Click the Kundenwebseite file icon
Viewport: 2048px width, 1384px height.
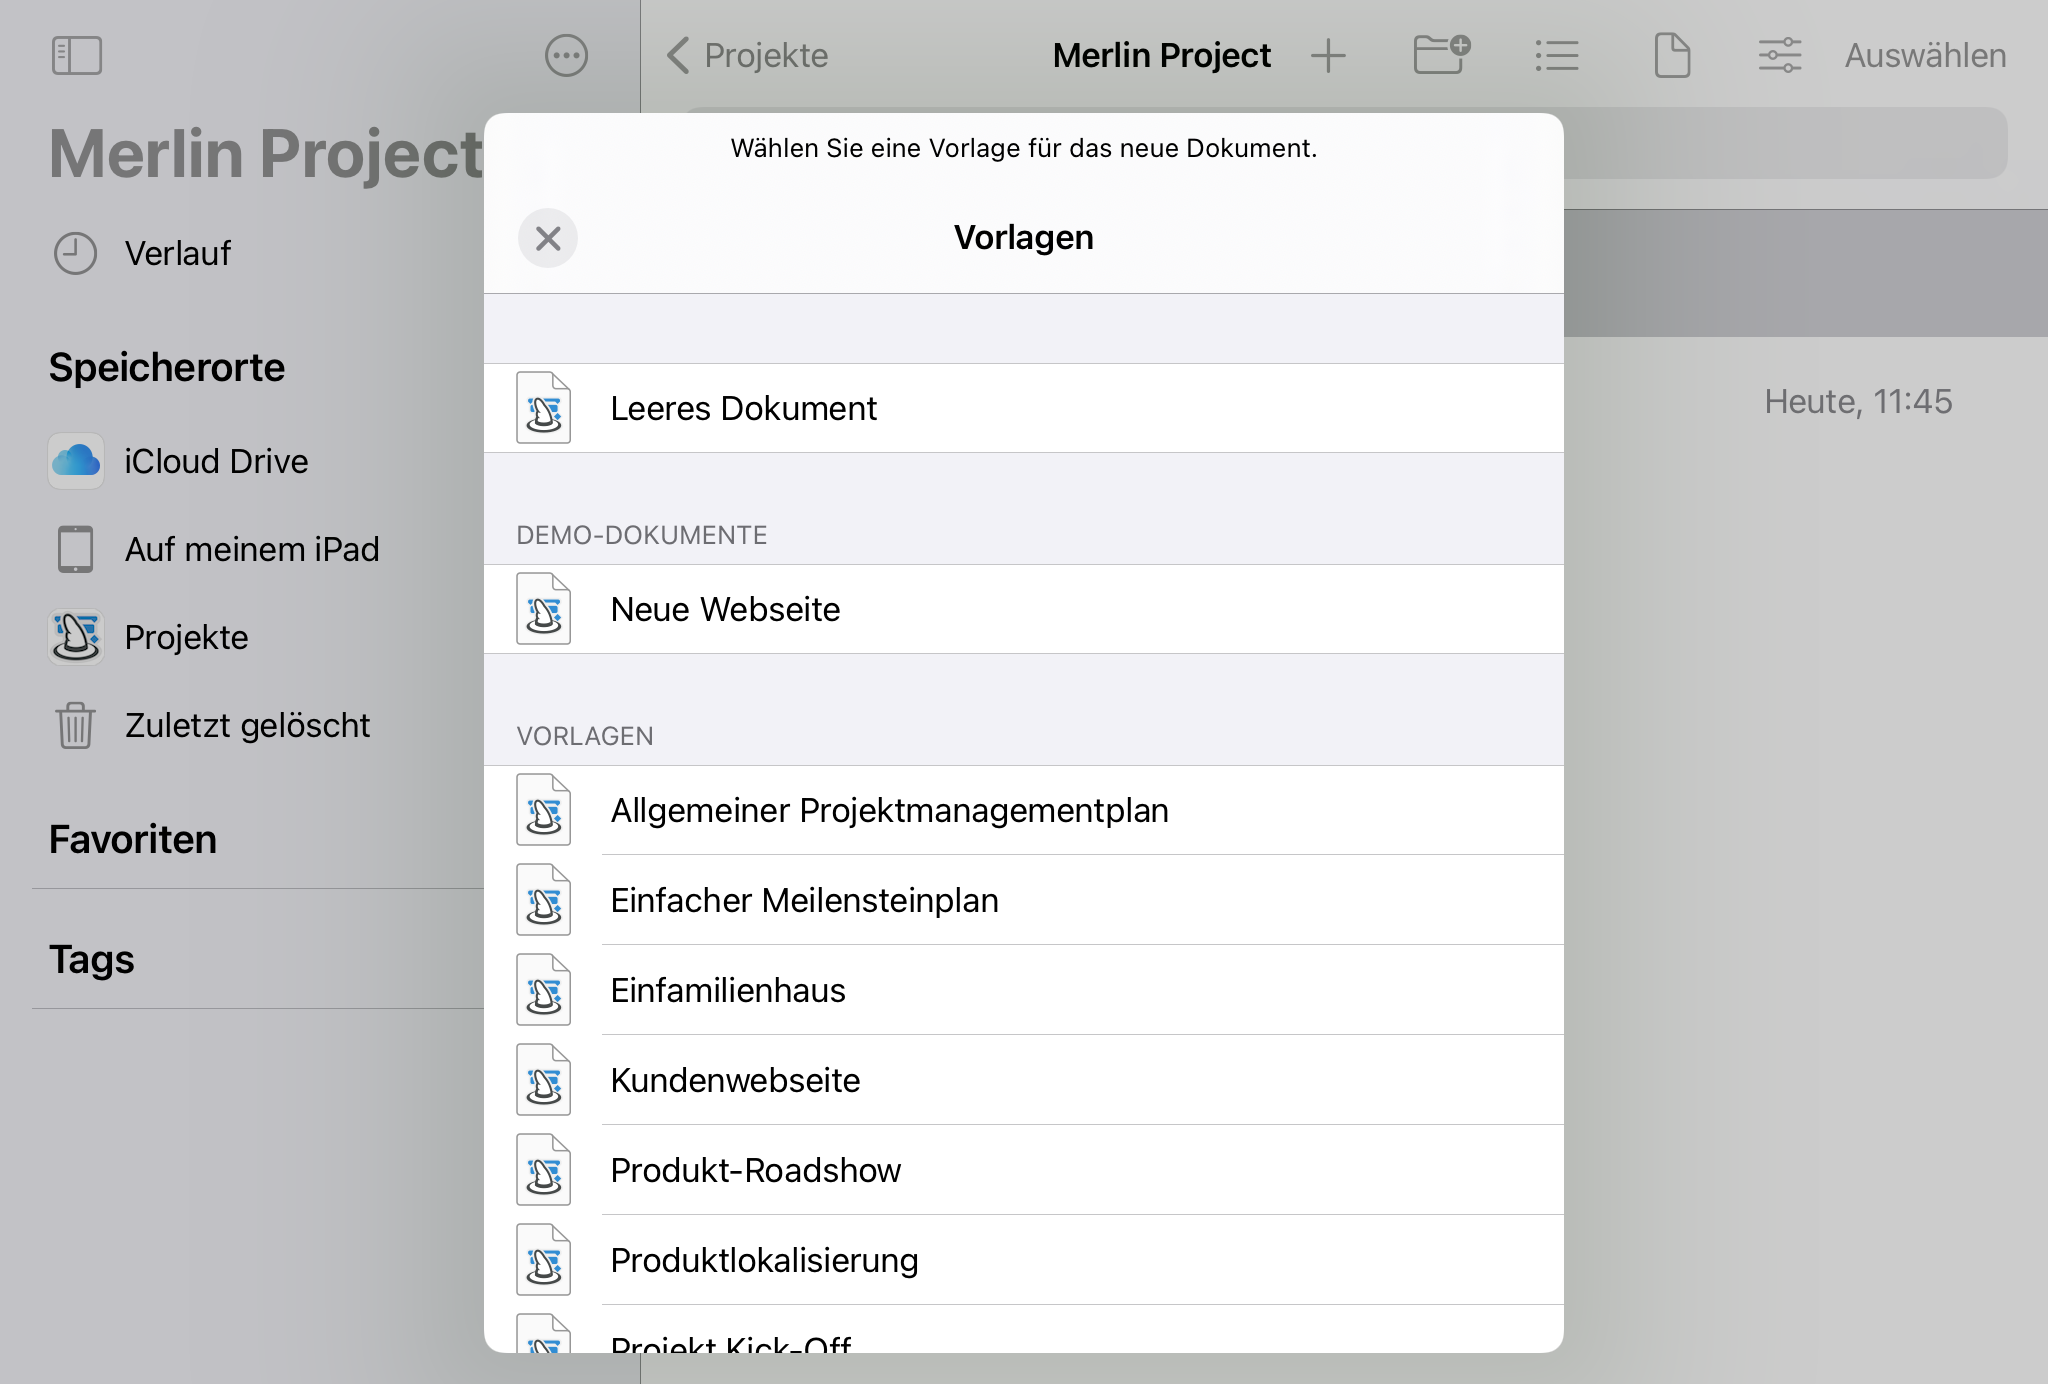pos(544,1080)
